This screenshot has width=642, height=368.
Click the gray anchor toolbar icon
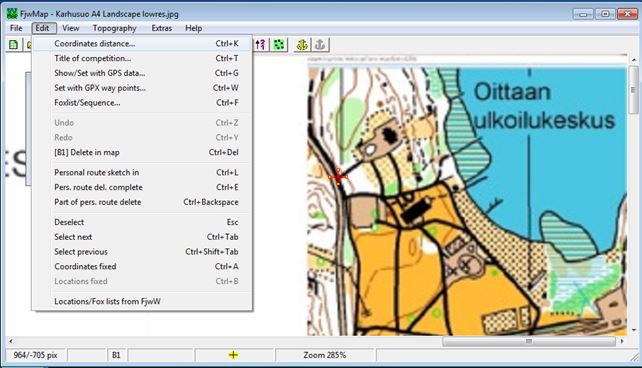tap(320, 45)
